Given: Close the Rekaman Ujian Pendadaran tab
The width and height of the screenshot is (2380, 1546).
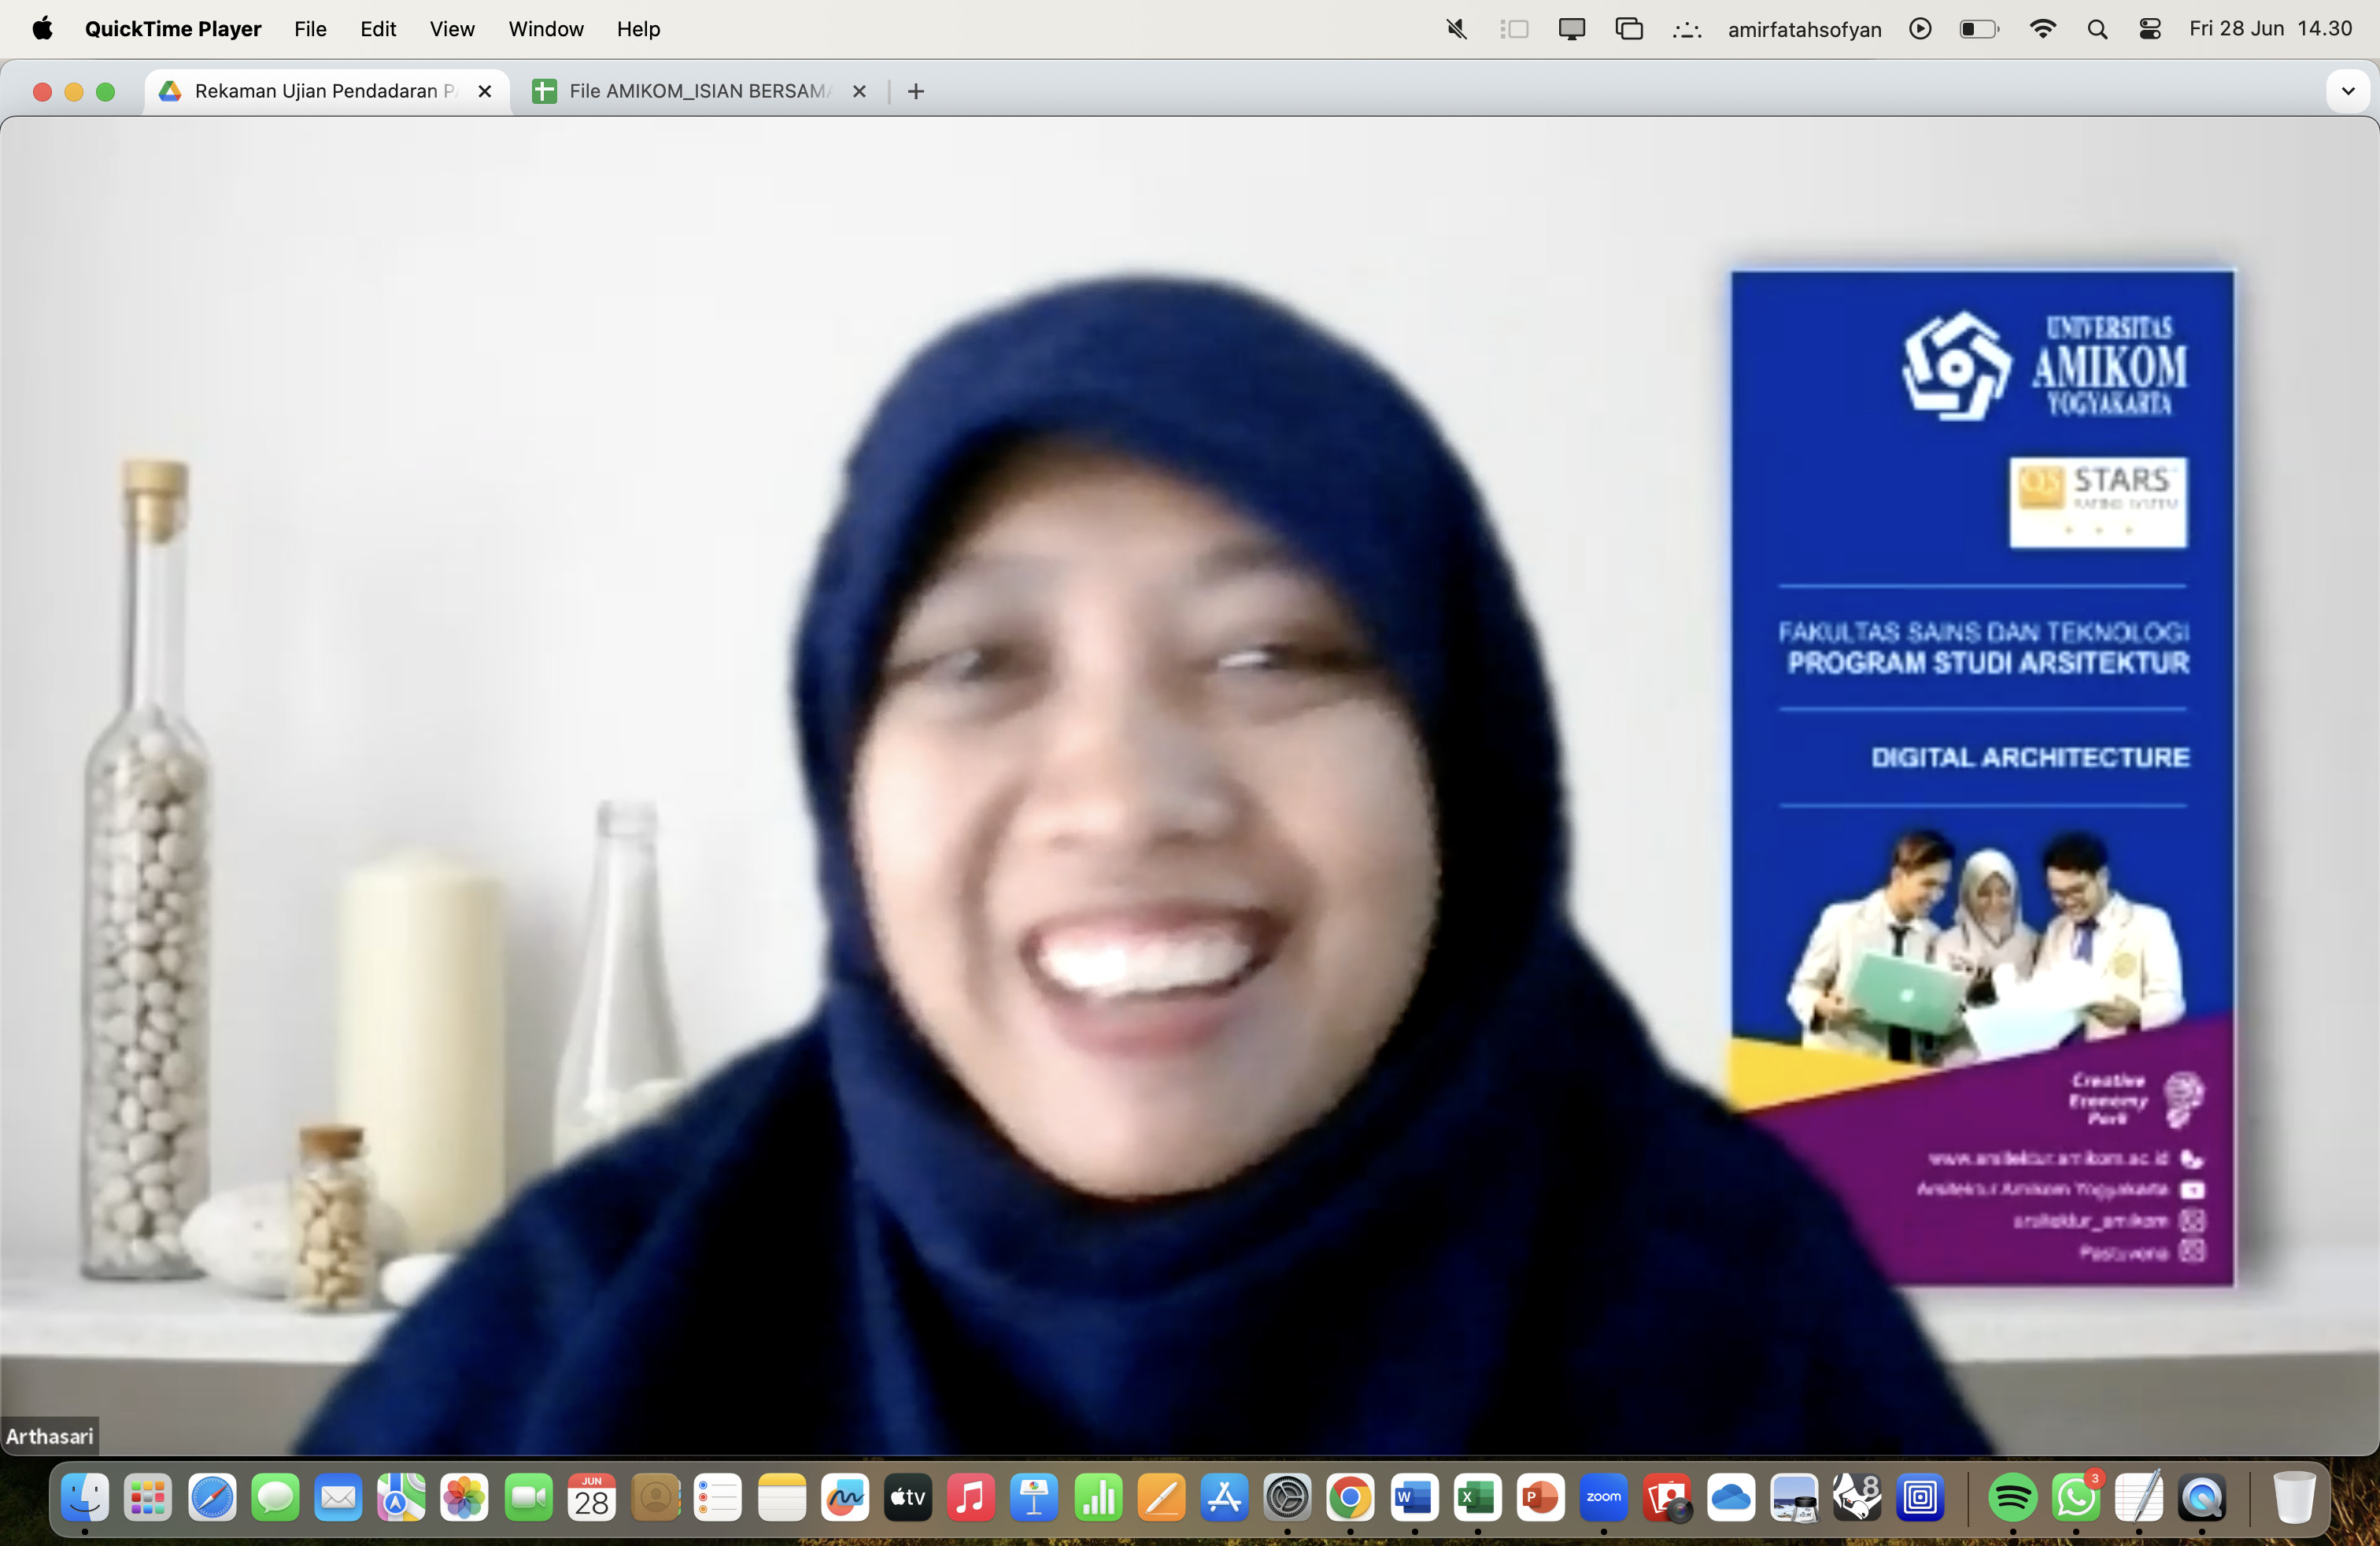Looking at the screenshot, I should click(485, 91).
